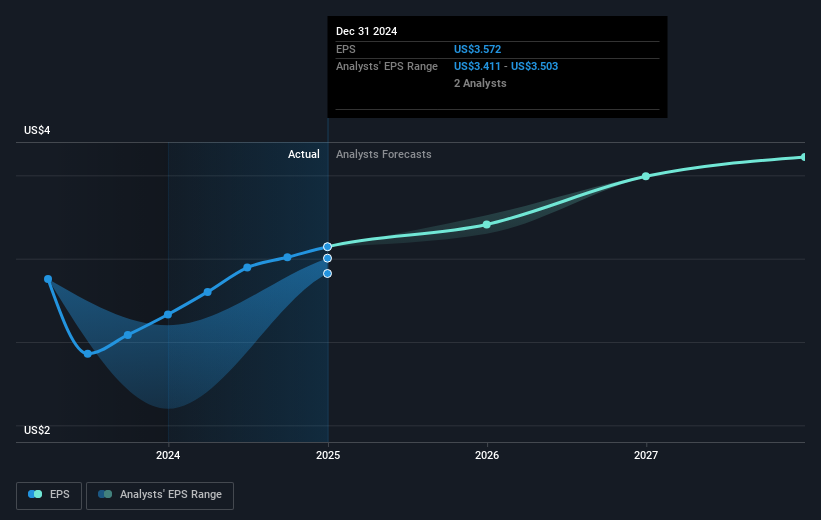This screenshot has height=520, width=821.
Task: Select the forecast data point at 2027
Action: tap(646, 176)
